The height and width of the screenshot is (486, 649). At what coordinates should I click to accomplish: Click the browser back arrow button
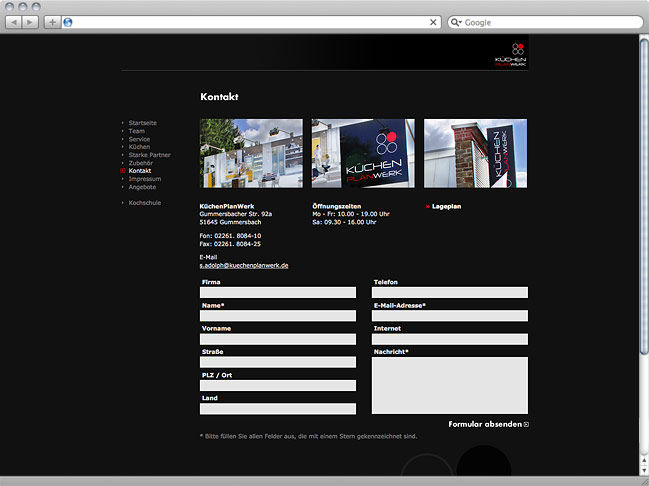(x=15, y=22)
